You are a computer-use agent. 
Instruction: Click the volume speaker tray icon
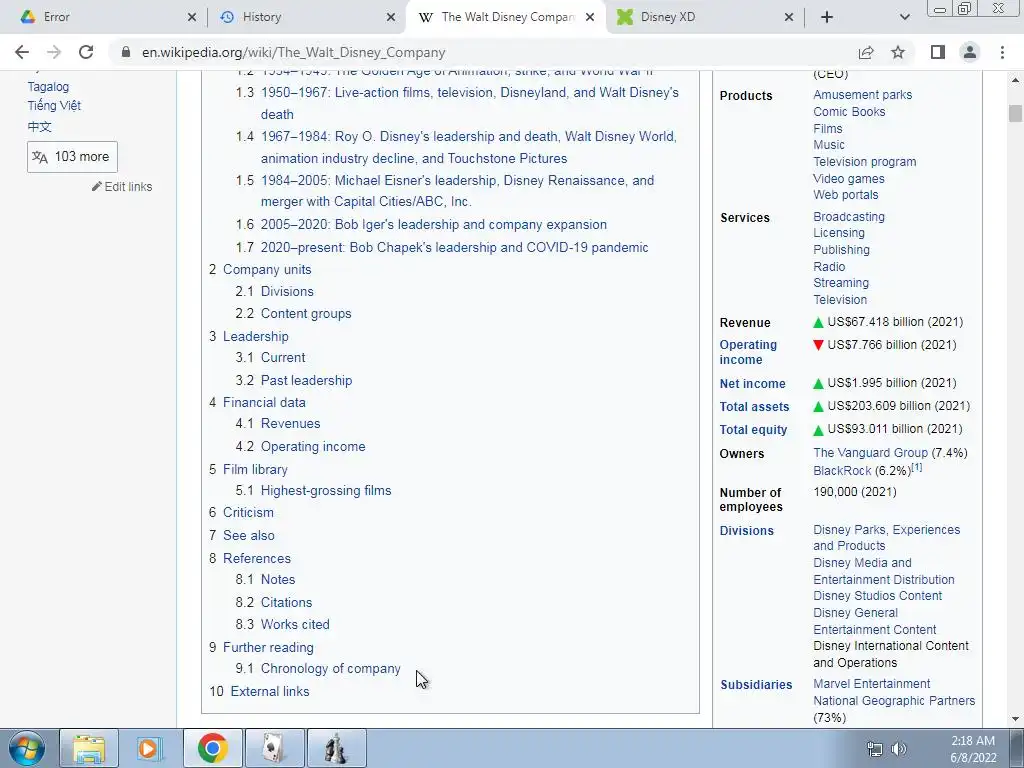(x=899, y=749)
